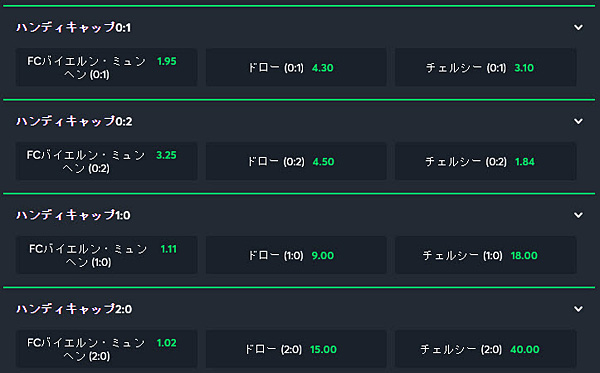Pick チェルシー (0:2) odds 1.84

(486, 161)
